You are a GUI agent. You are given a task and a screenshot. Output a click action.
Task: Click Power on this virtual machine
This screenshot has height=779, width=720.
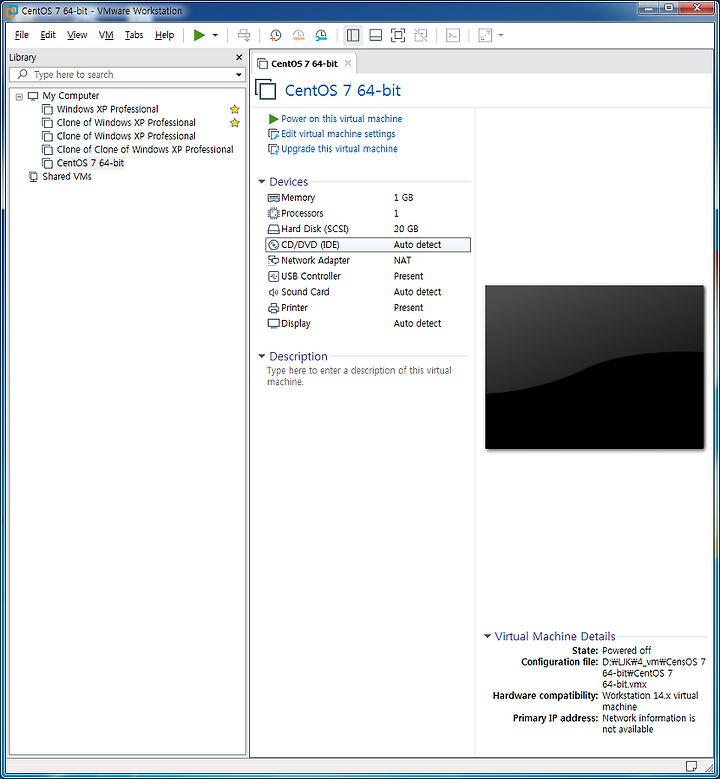coord(341,119)
